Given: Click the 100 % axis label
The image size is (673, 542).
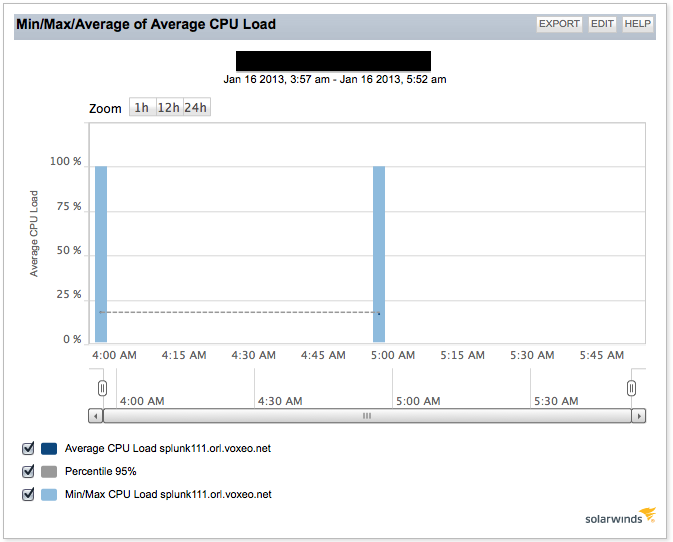Looking at the screenshot, I should coord(66,161).
